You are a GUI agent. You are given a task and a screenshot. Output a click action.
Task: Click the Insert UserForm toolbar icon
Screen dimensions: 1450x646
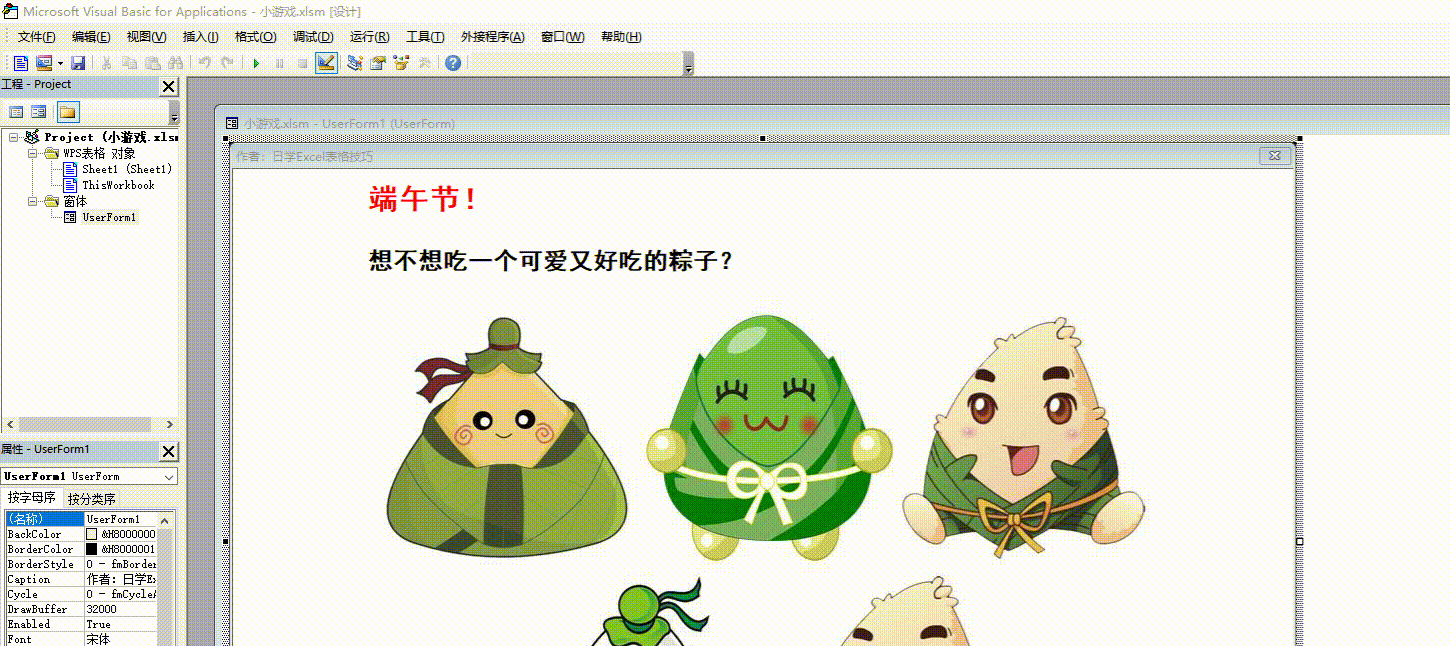44,63
